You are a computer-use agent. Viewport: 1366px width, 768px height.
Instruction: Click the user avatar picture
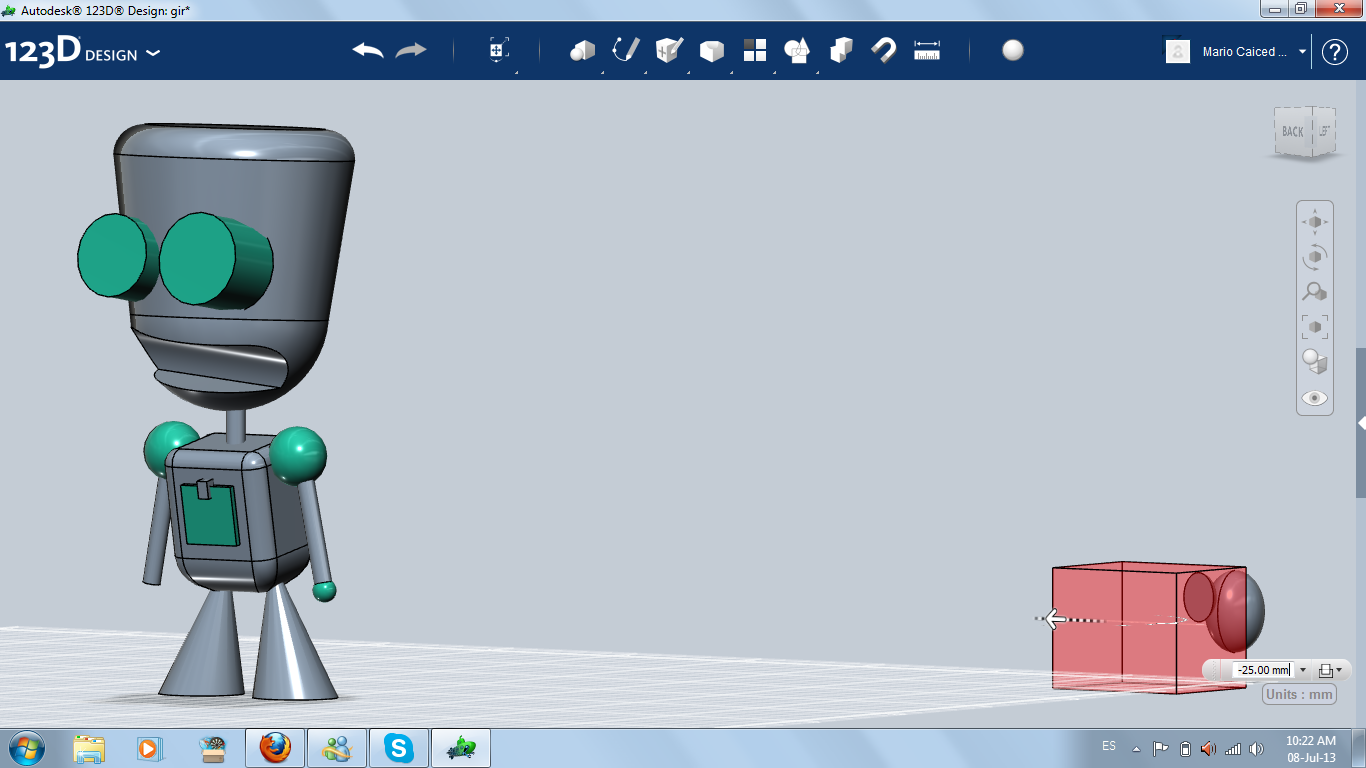tap(1178, 51)
